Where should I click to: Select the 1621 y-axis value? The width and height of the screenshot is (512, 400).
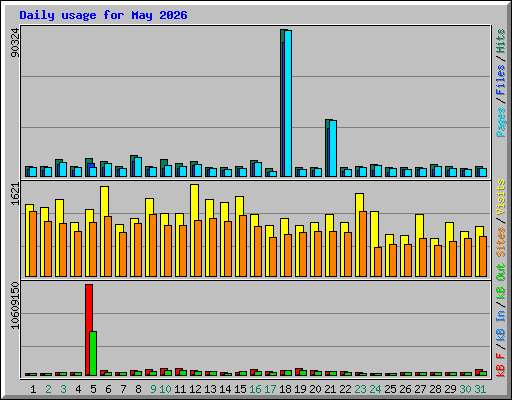pyautogui.click(x=15, y=194)
